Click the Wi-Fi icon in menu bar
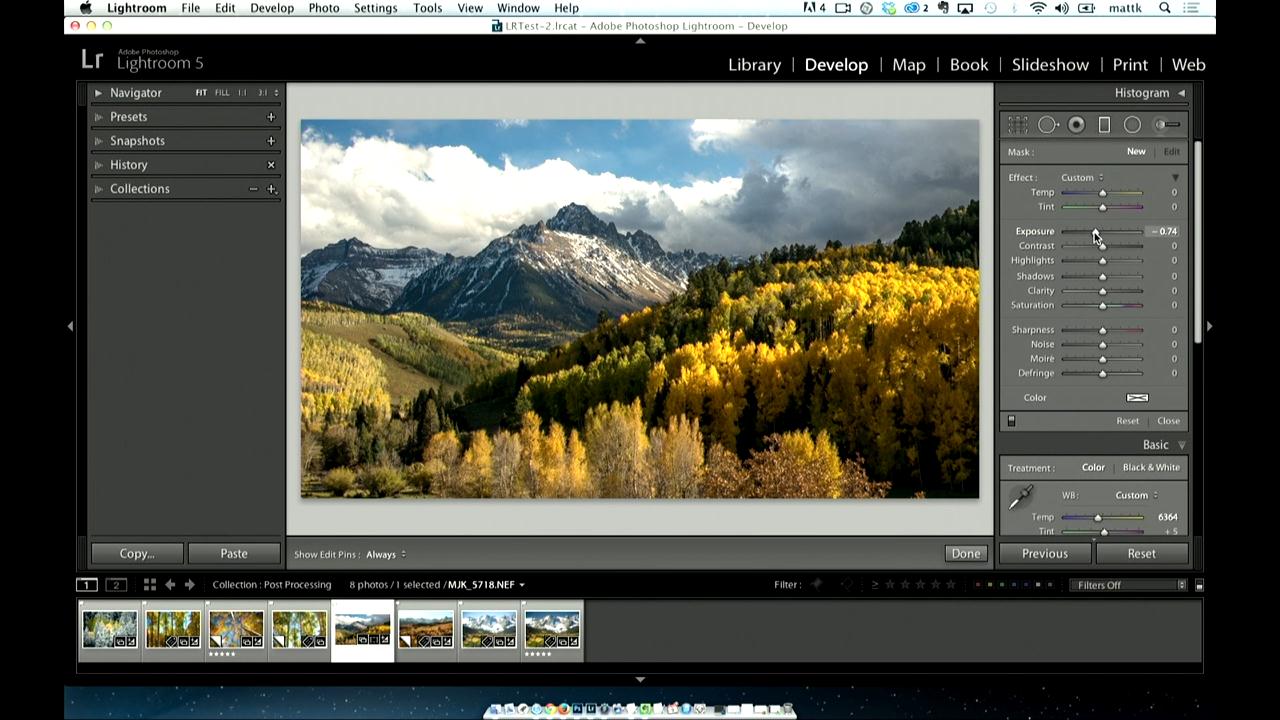Screen dimensions: 1280x720 [1038, 8]
